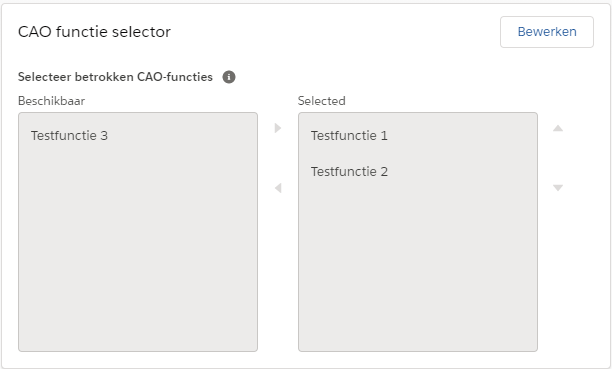Select Testfunctie 3 in Beschikbaar list
This screenshot has height=369, width=612.
coord(138,135)
